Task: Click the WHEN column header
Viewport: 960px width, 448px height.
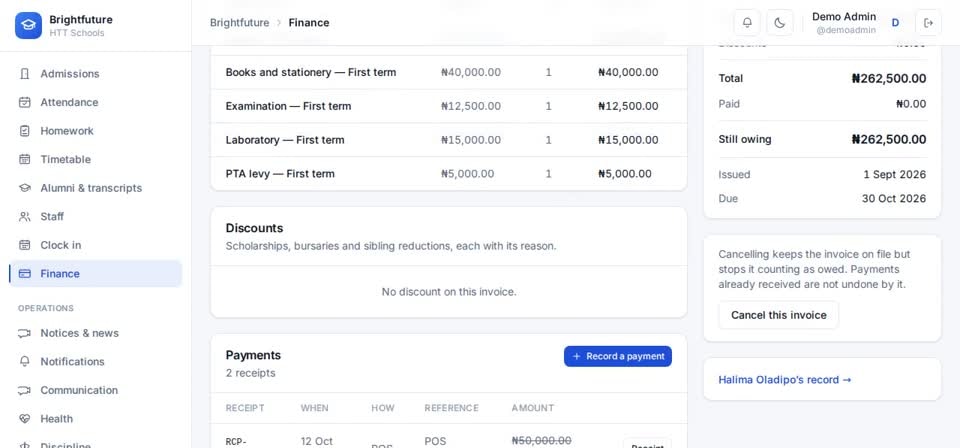Action: [x=314, y=408]
